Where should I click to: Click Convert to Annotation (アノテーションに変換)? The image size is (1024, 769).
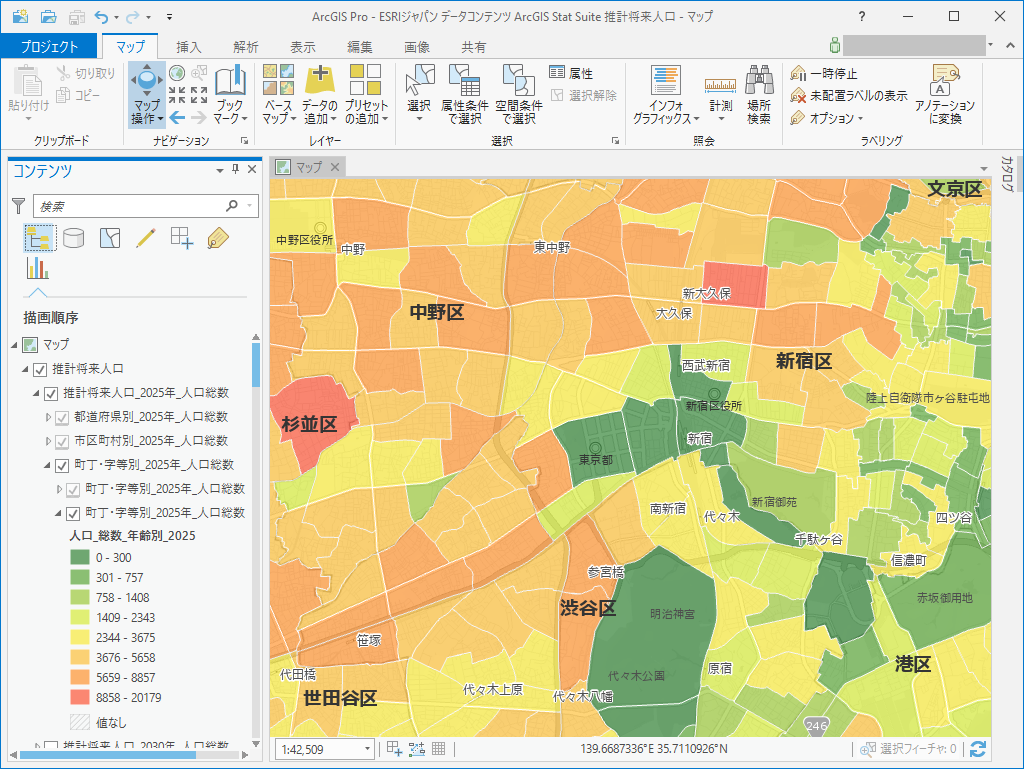click(x=944, y=94)
